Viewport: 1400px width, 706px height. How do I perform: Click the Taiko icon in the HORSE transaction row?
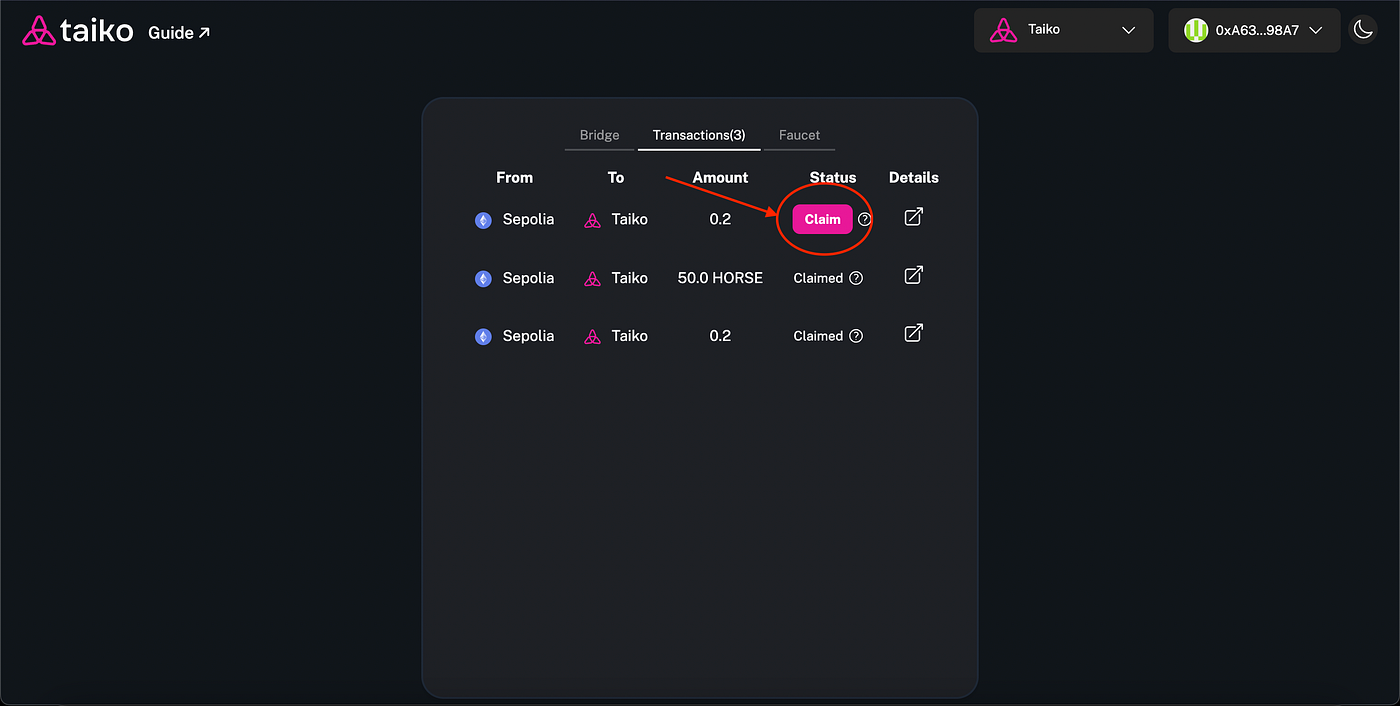(x=592, y=279)
